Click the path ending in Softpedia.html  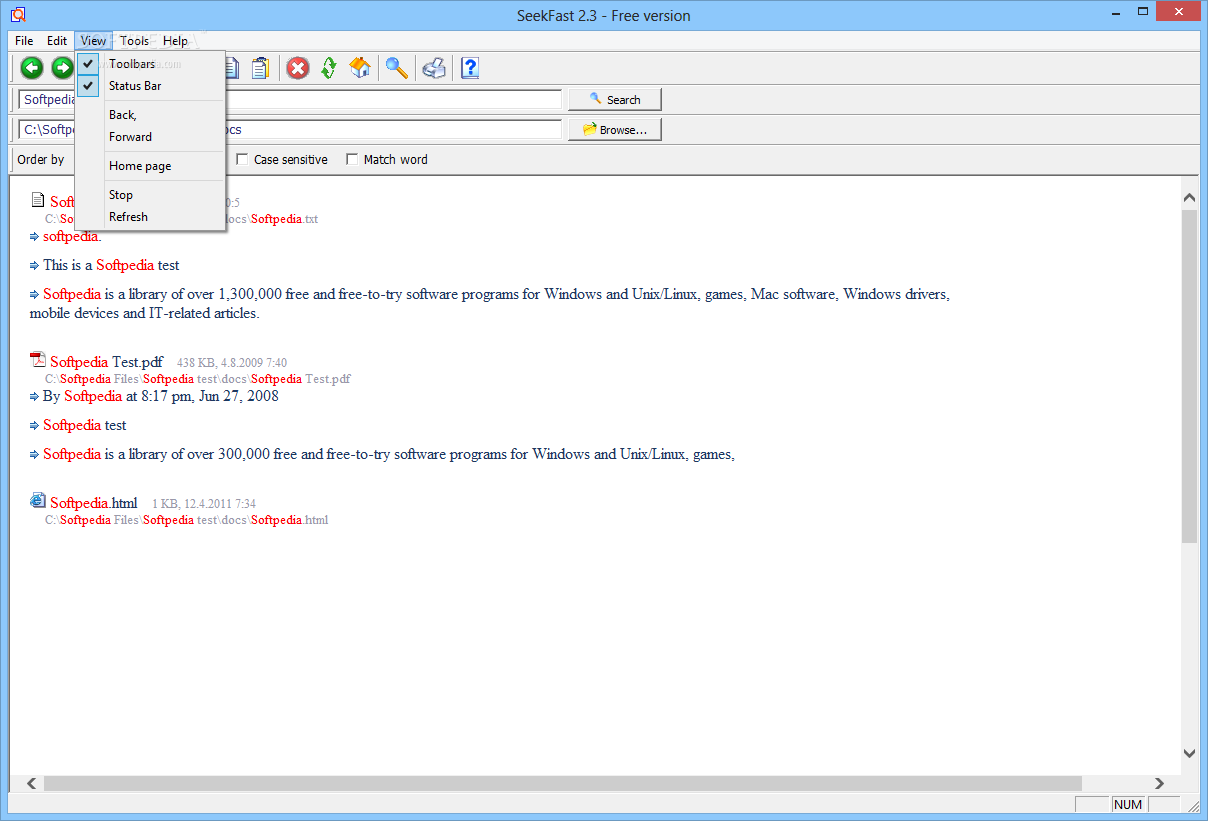(186, 520)
